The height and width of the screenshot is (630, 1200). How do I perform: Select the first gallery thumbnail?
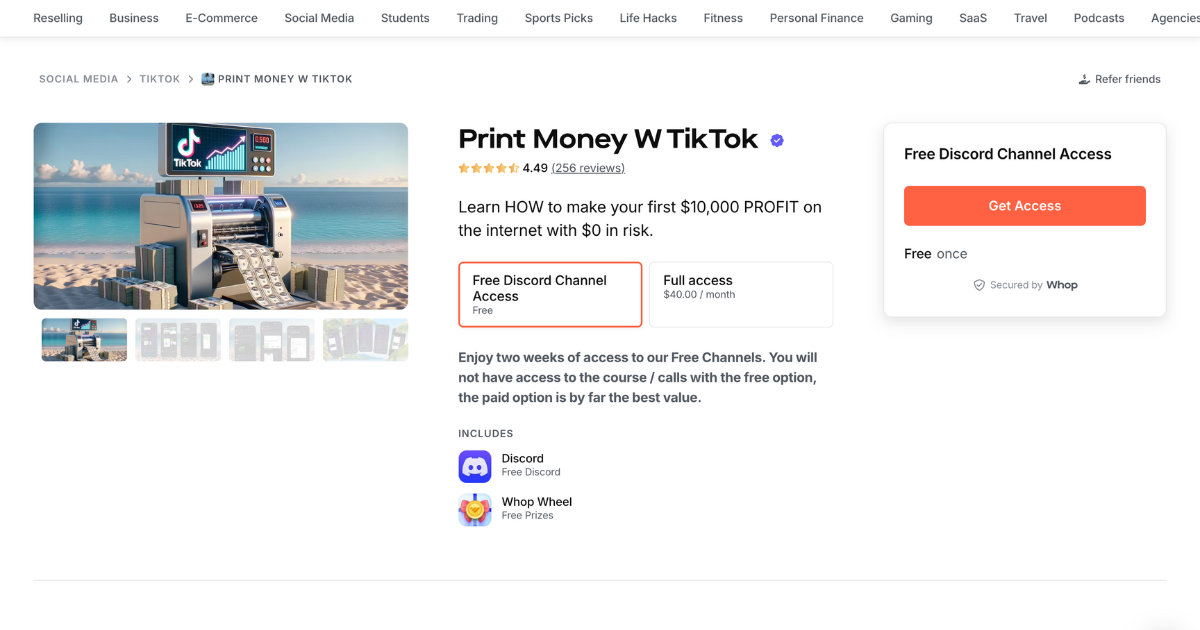[x=84, y=340]
